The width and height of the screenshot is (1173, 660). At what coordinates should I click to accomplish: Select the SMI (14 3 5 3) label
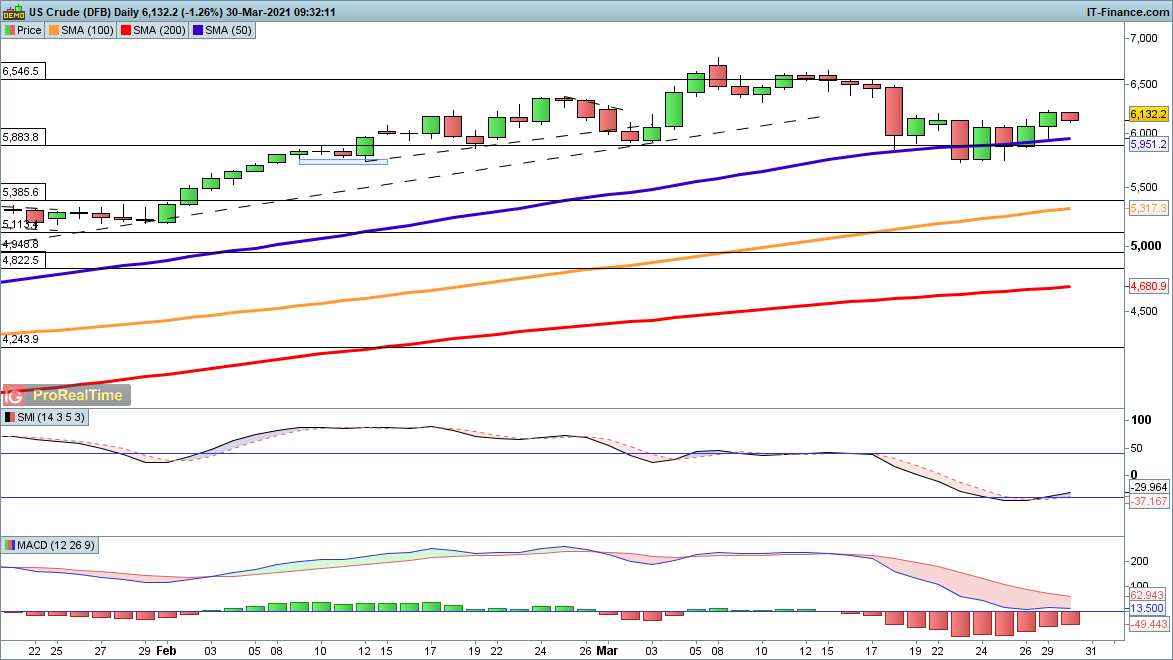(50, 417)
